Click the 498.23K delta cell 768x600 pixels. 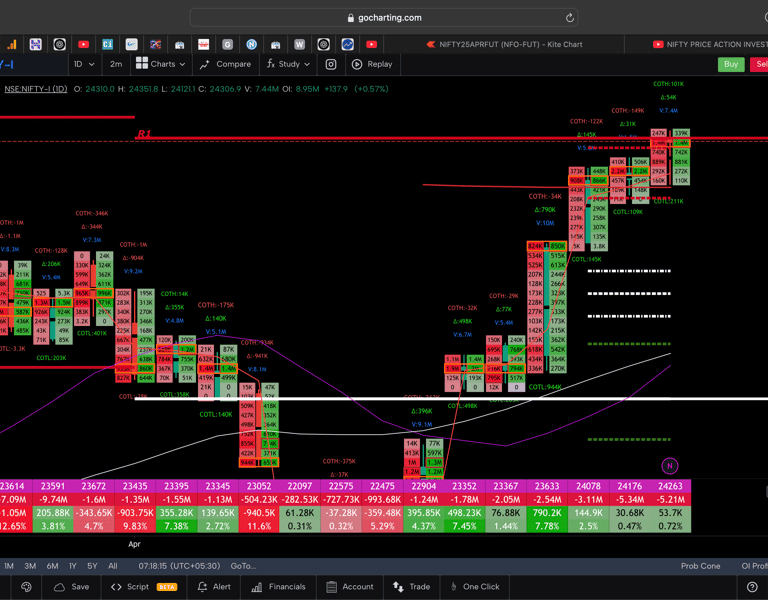[x=464, y=512]
